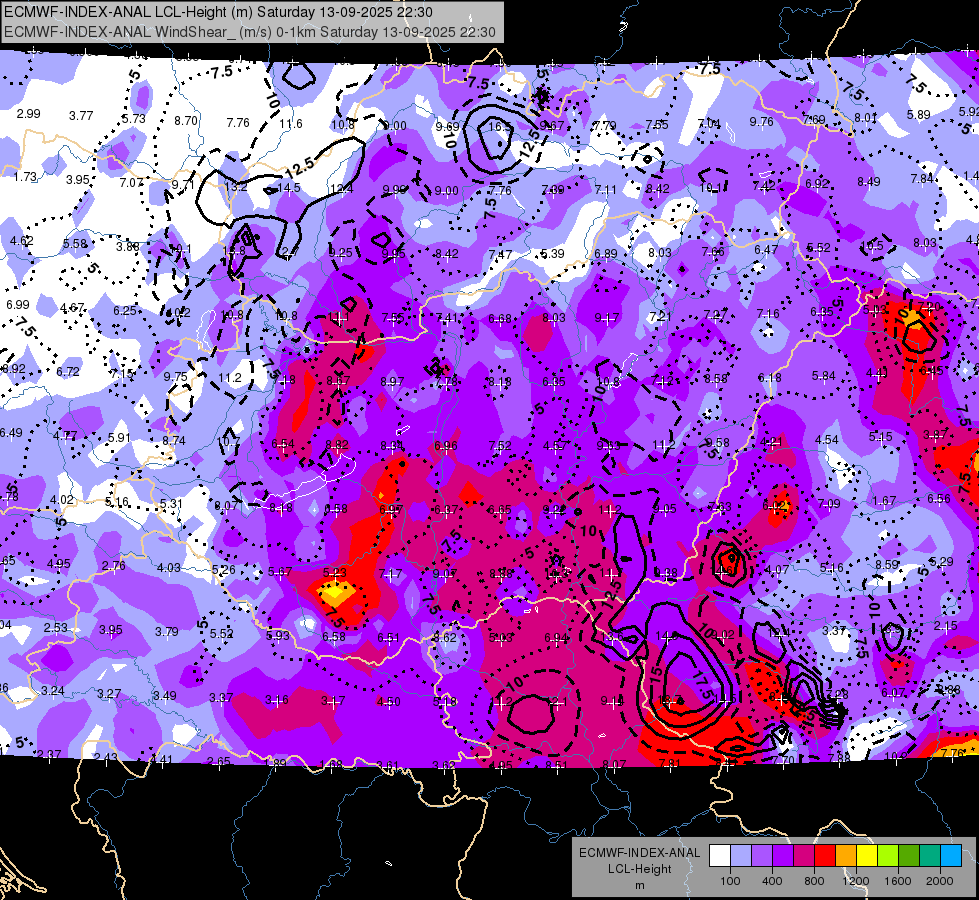Click the wind shear value 9.76
The height and width of the screenshot is (900, 979).
pos(762,122)
